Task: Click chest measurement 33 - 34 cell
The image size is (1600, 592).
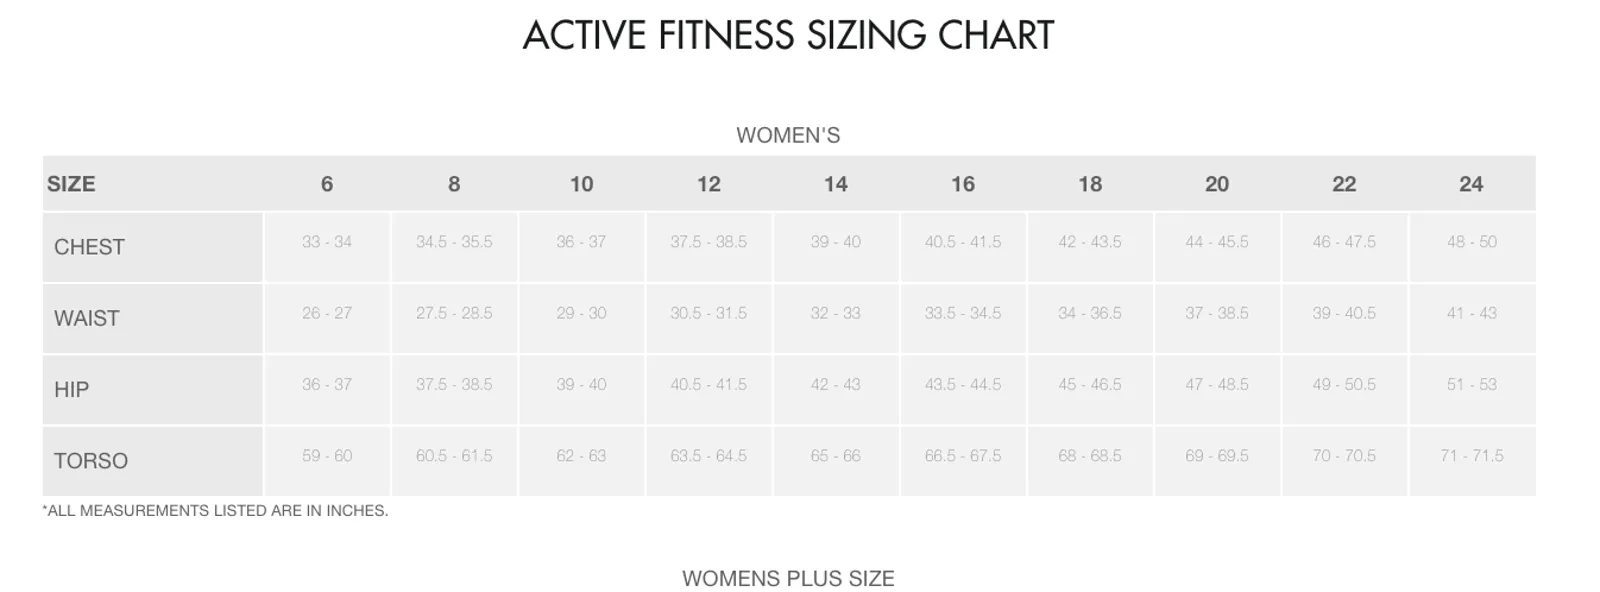Action: [327, 247]
